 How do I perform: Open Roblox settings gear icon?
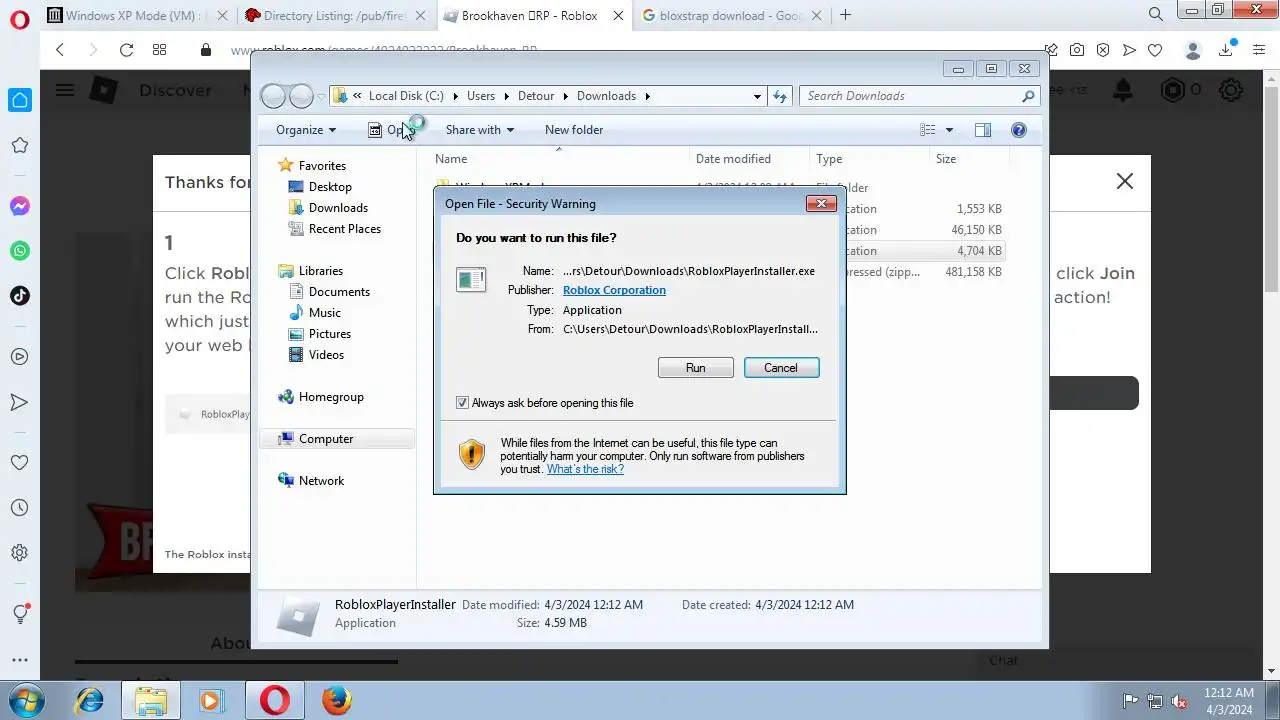coord(1231,90)
